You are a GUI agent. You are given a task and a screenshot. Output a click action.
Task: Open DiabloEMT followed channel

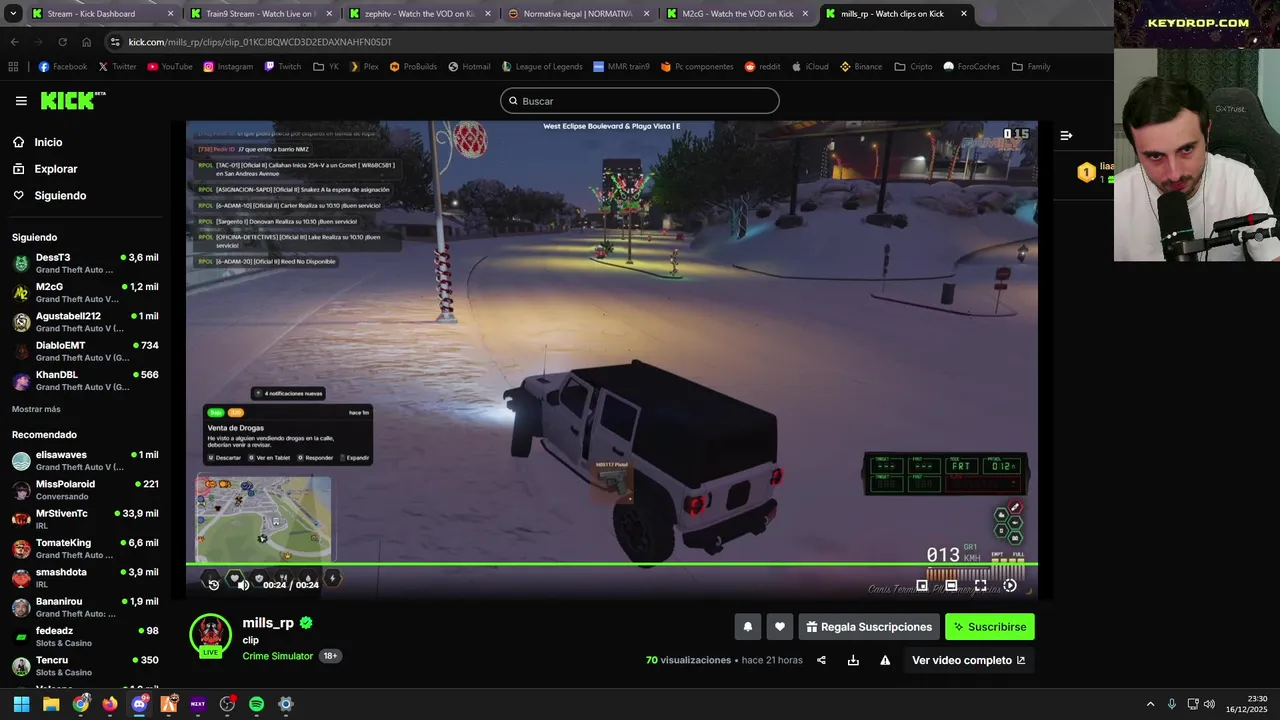(x=85, y=351)
